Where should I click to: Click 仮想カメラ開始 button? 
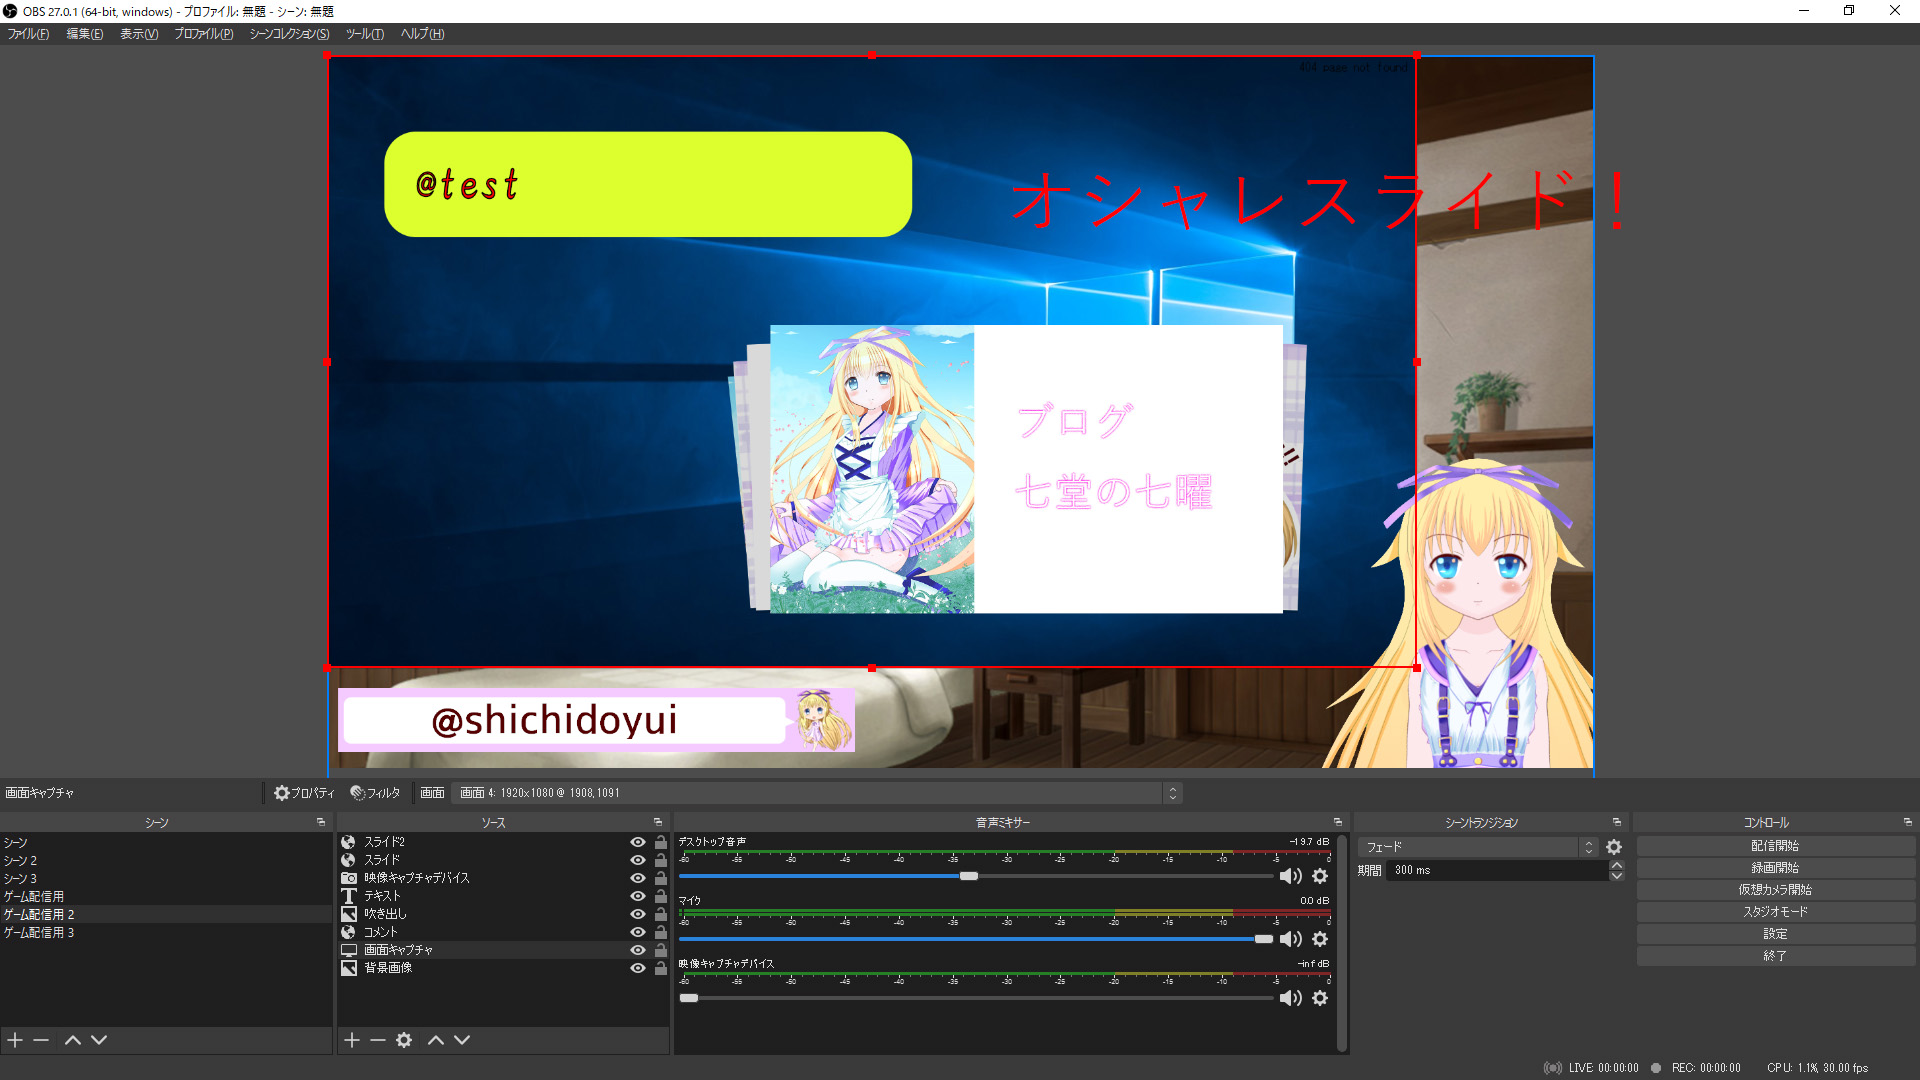(1775, 890)
